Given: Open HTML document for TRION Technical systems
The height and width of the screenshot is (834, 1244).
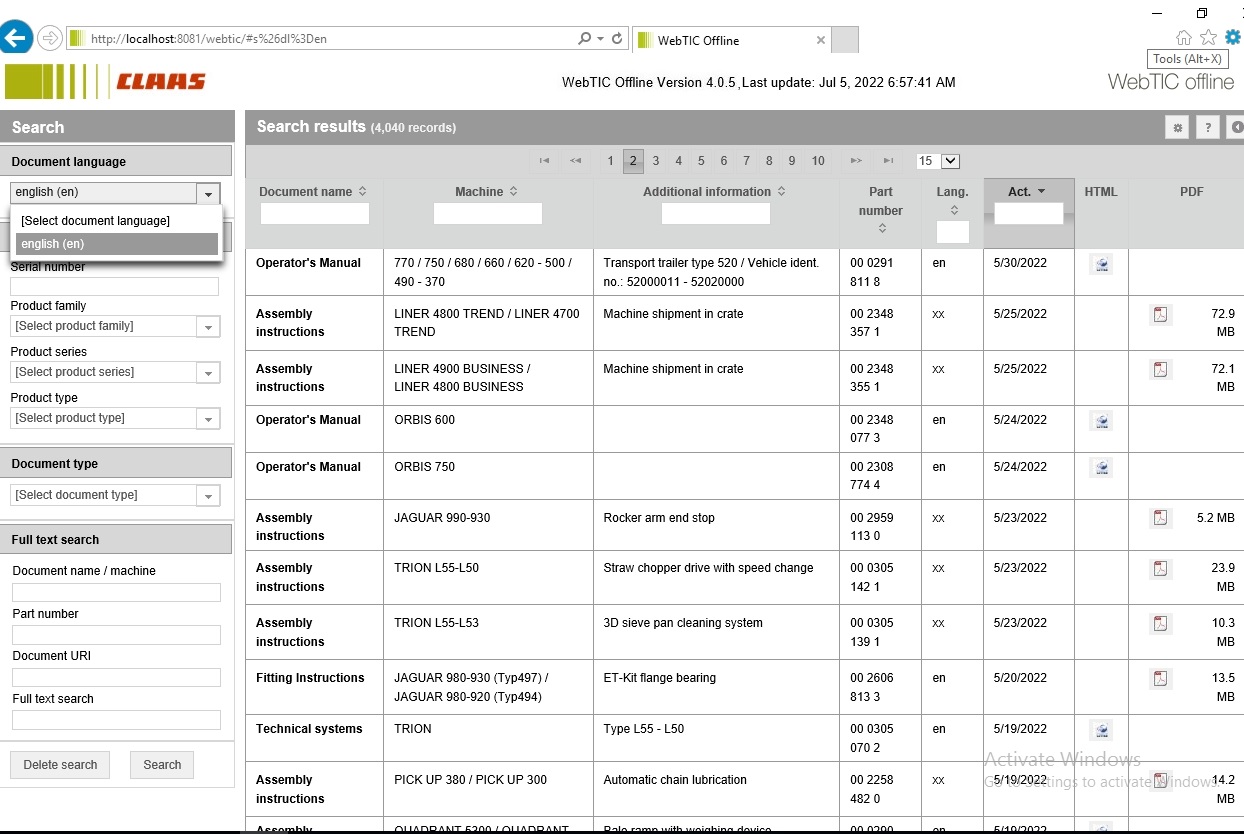Looking at the screenshot, I should tap(1101, 730).
